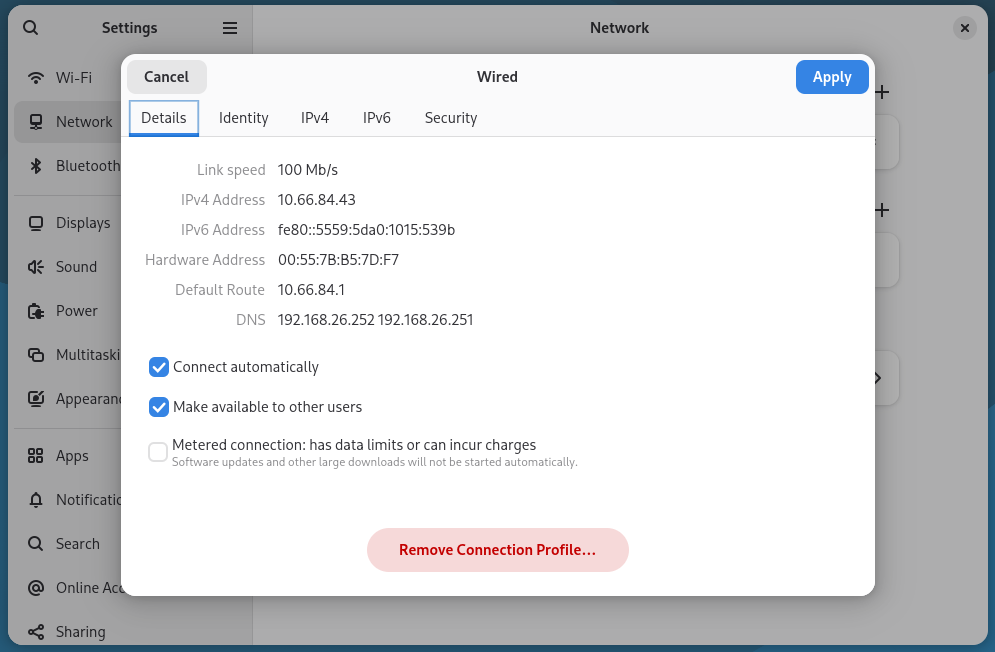This screenshot has height=652, width=995.
Task: Select the Security tab
Action: pyautogui.click(x=450, y=118)
